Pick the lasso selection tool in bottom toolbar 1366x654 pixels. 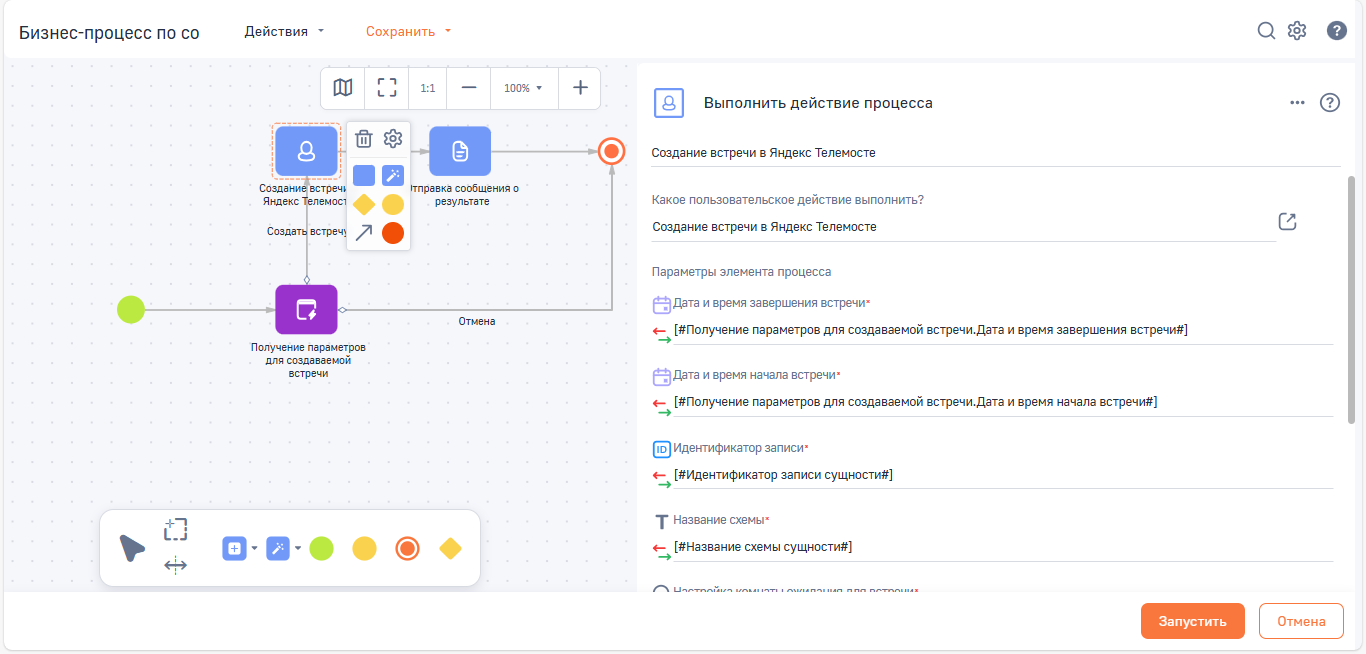click(x=175, y=529)
